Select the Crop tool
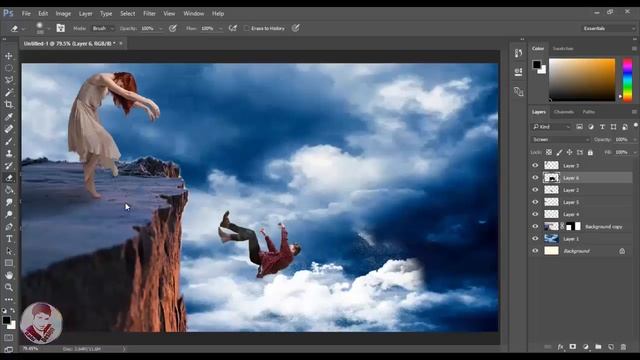The image size is (640, 360). coord(9,104)
